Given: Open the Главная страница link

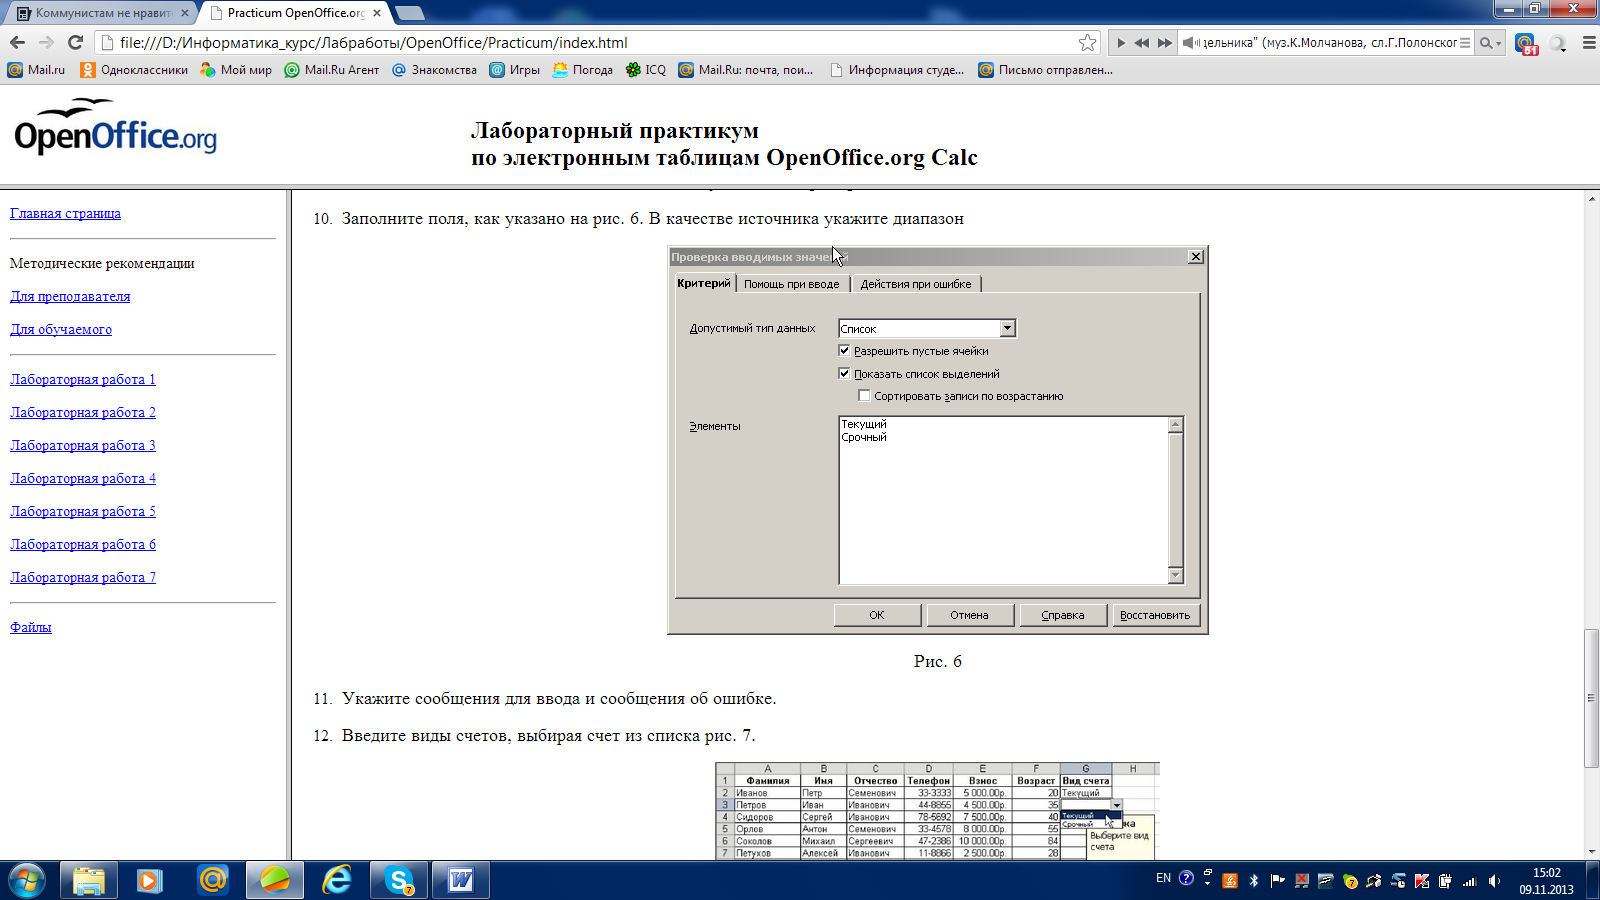Looking at the screenshot, I should (x=65, y=213).
